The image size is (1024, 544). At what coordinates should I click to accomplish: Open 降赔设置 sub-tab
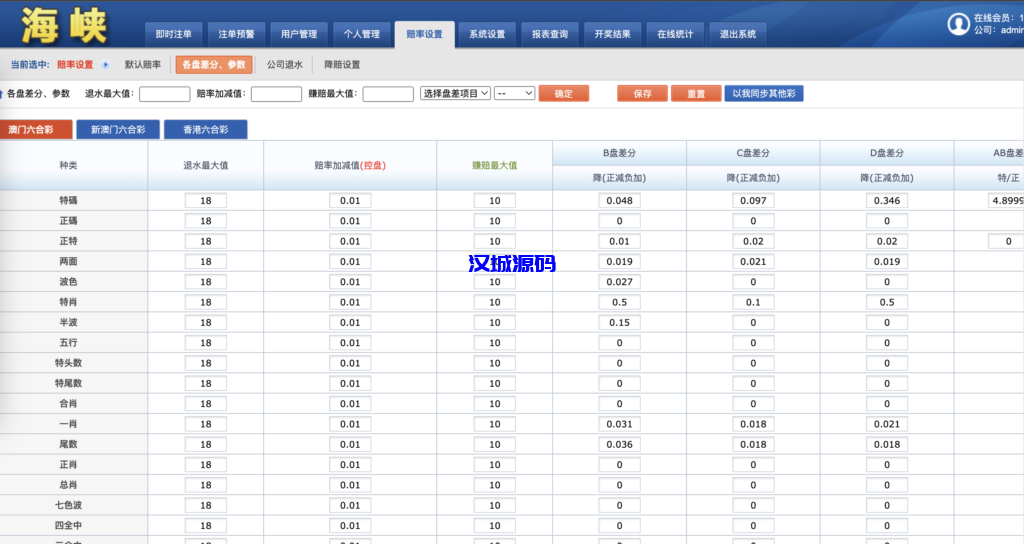(342, 65)
